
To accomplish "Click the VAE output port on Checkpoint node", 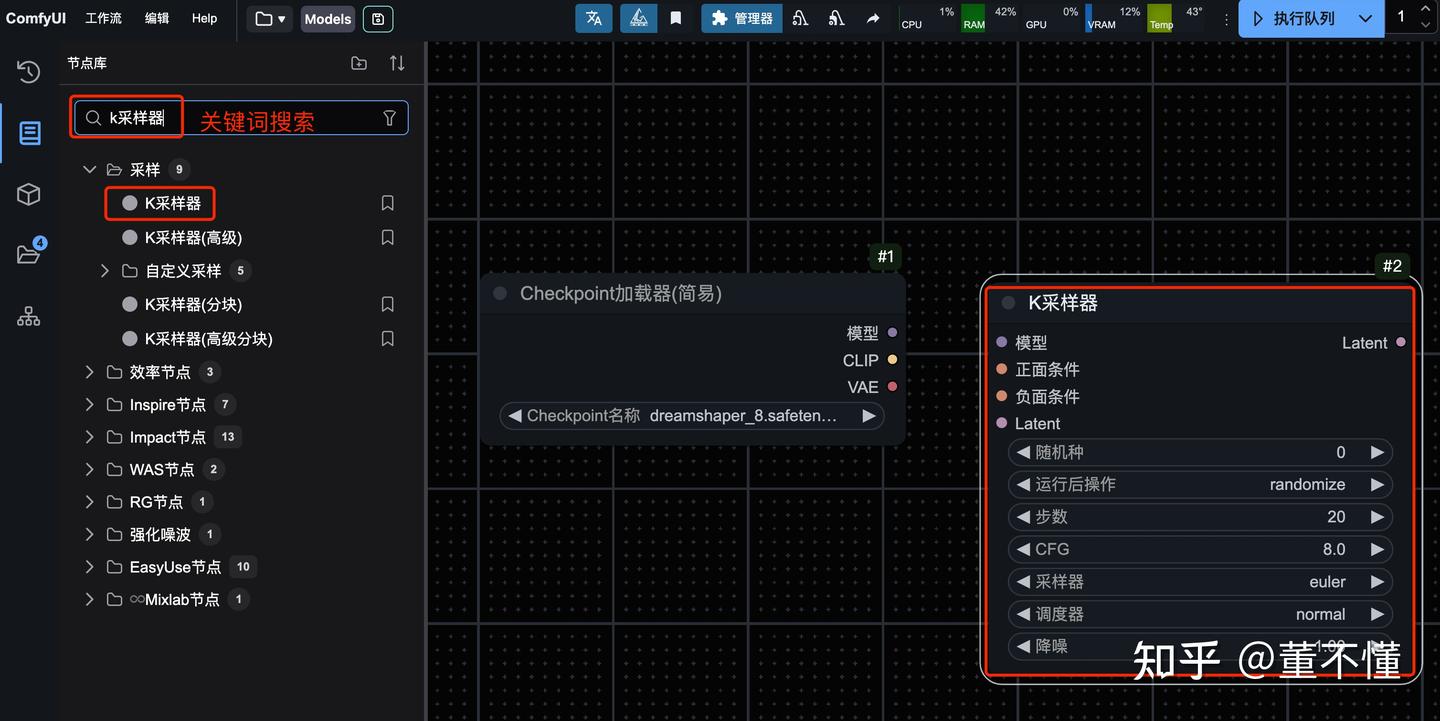I will (x=893, y=387).
